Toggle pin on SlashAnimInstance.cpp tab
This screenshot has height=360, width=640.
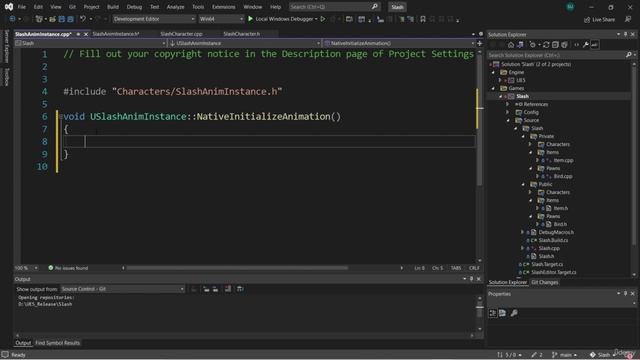pyautogui.click(x=78, y=34)
